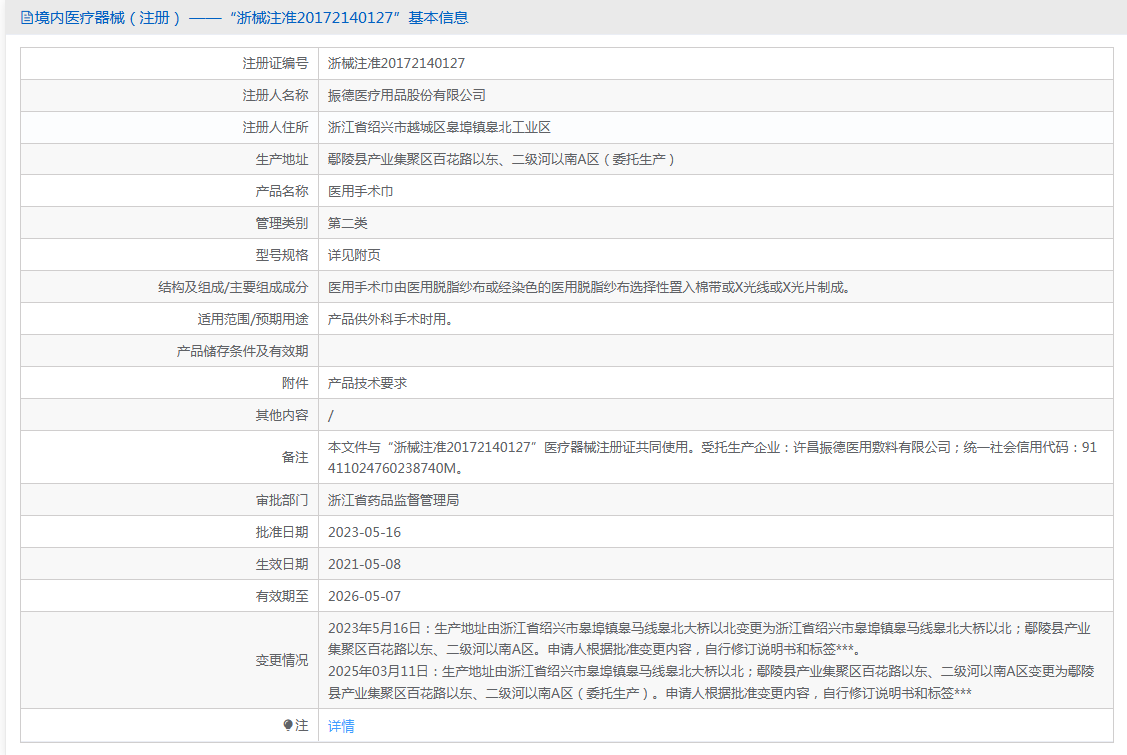Click intended use text 产品供外科手术时用。

click(390, 319)
